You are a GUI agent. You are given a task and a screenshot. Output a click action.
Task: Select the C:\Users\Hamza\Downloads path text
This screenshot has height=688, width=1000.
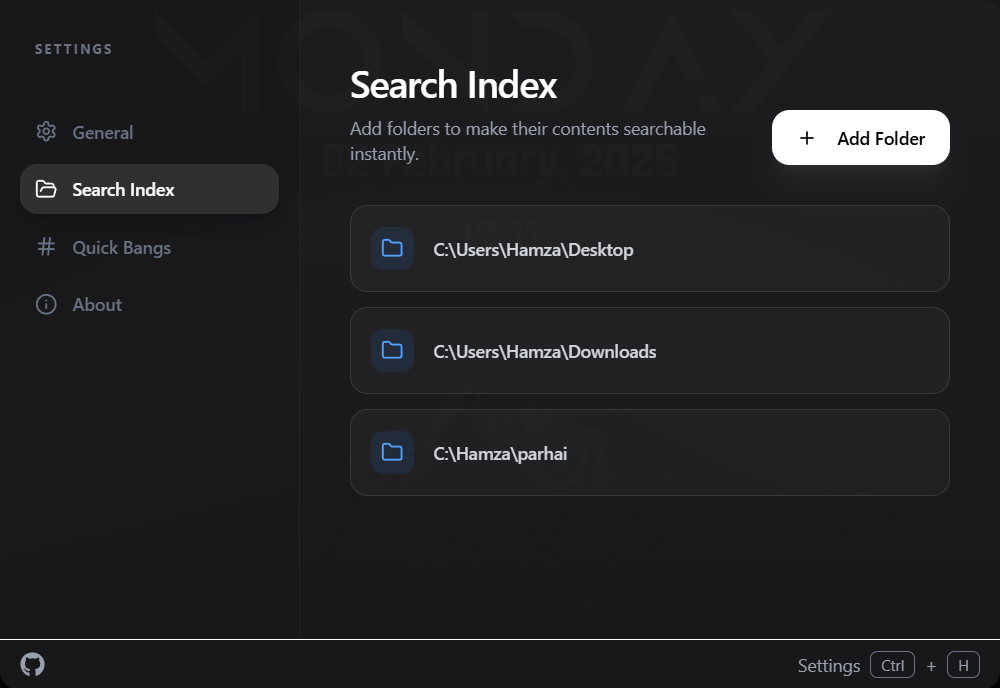544,351
